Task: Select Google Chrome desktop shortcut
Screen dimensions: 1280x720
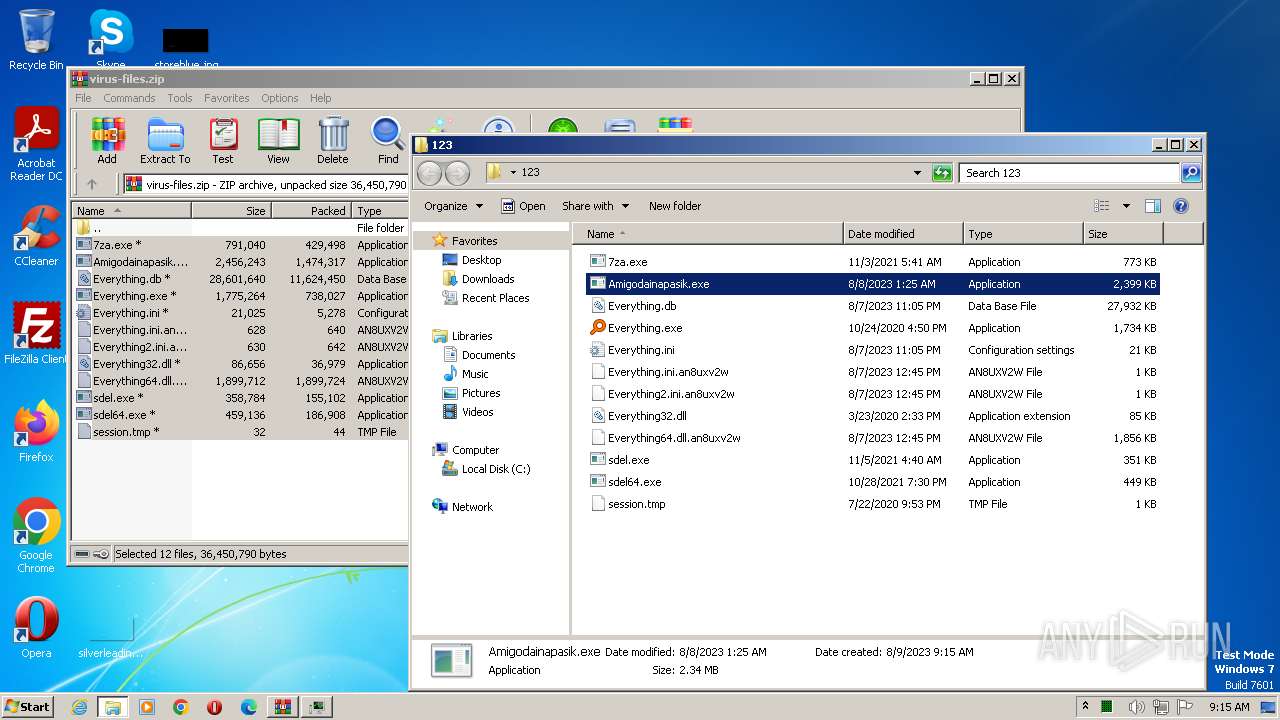Action: click(x=36, y=536)
